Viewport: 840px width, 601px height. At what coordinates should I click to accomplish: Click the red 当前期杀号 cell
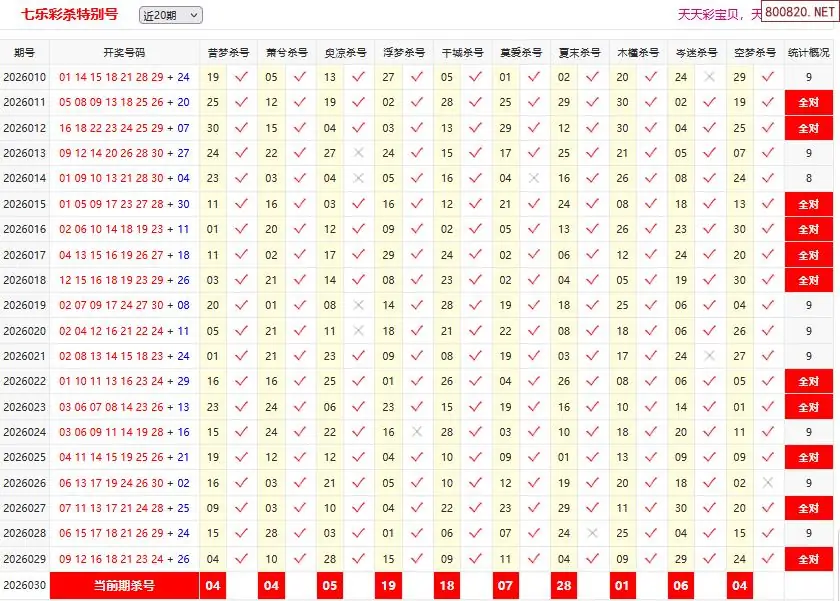tap(124, 585)
